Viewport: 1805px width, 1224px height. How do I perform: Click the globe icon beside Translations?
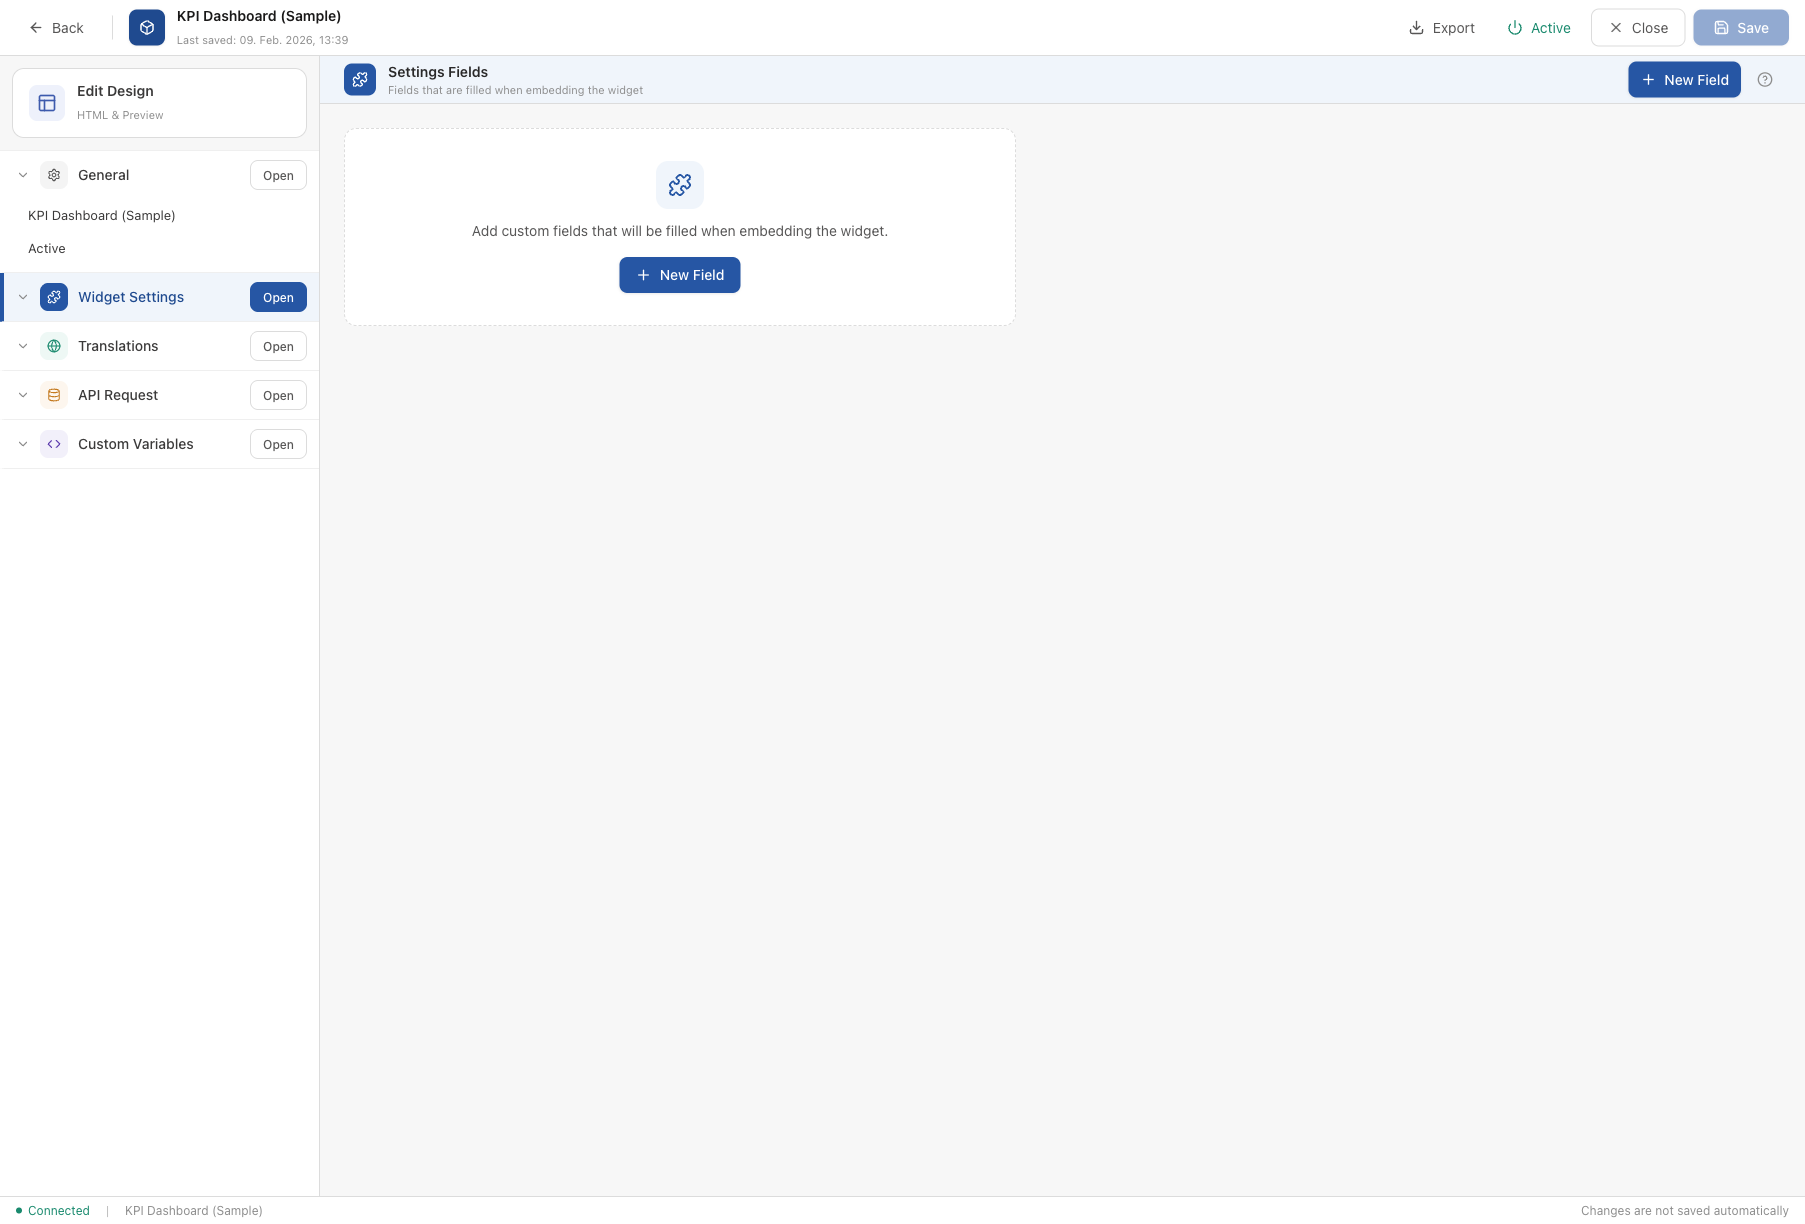(53, 346)
